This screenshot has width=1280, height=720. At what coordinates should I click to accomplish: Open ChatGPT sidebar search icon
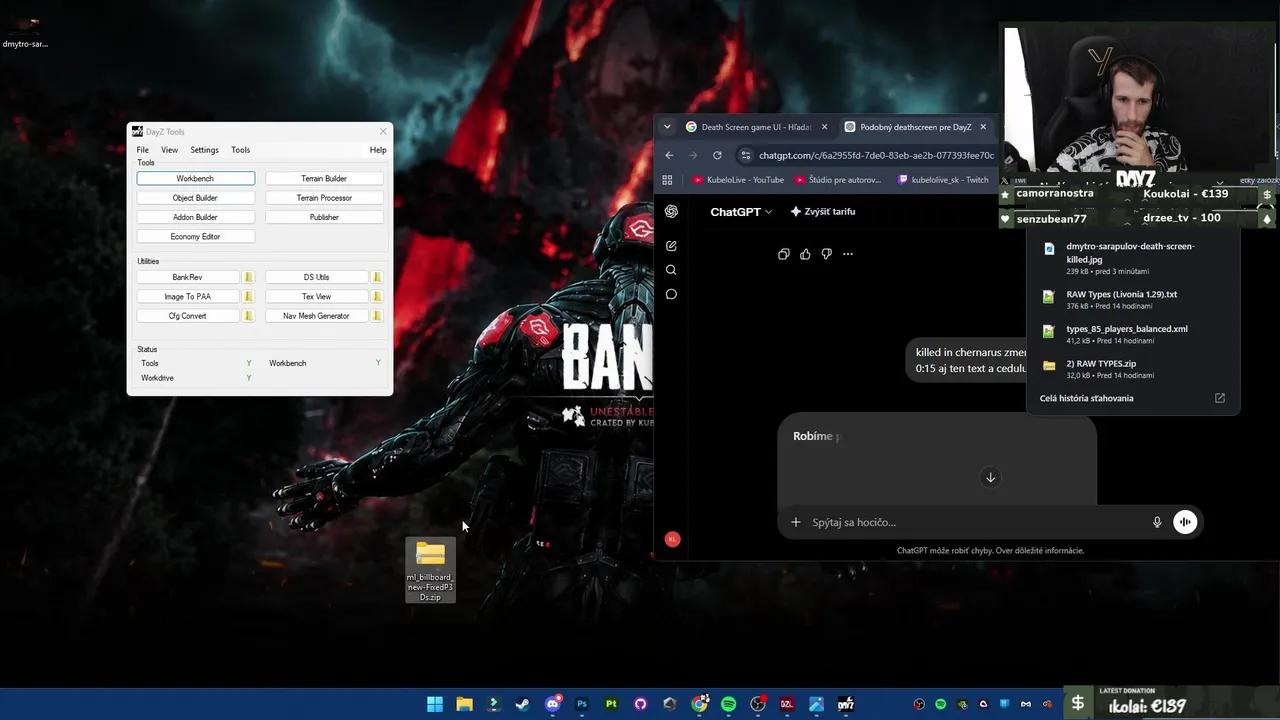point(671,270)
